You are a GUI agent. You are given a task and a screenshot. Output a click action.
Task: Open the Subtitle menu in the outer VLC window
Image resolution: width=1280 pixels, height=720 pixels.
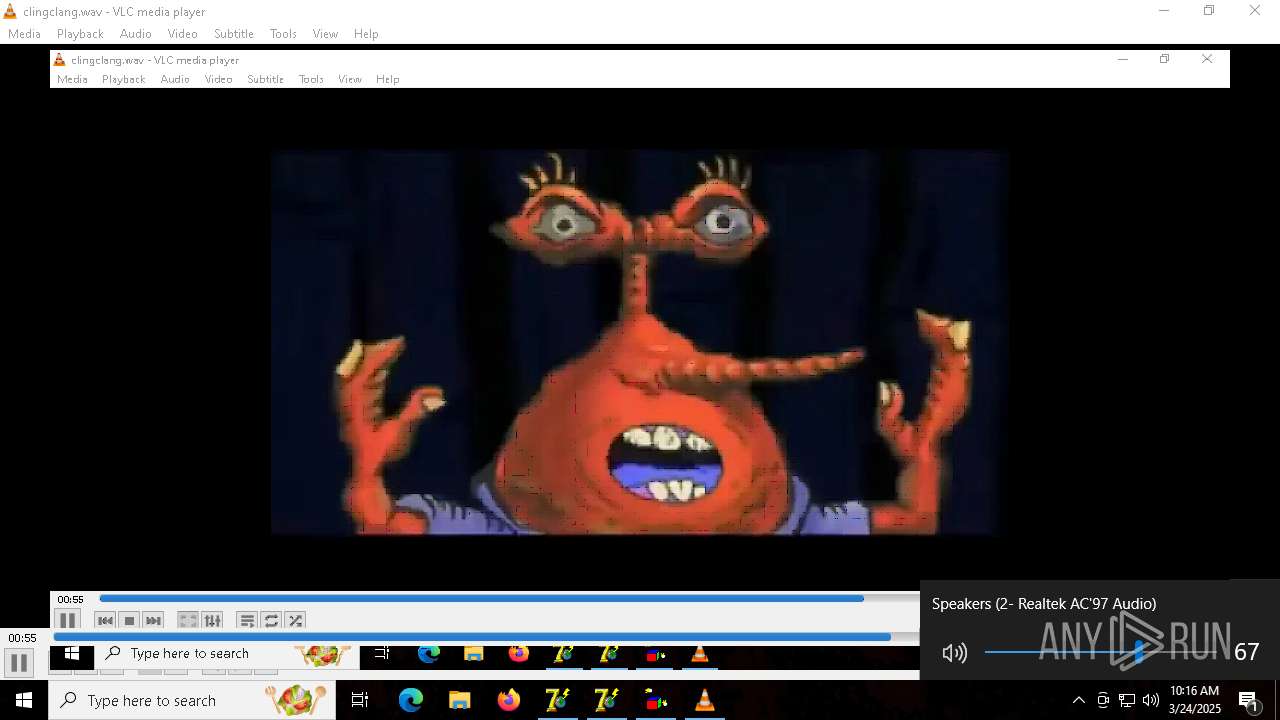pos(234,34)
